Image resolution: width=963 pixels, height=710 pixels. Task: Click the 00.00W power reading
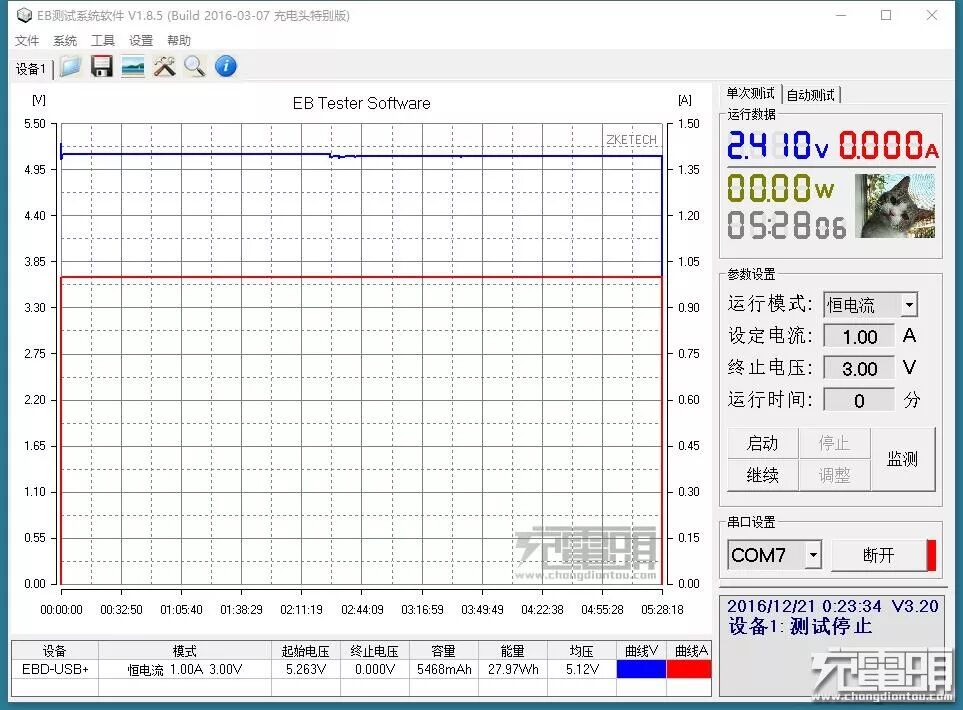click(781, 188)
